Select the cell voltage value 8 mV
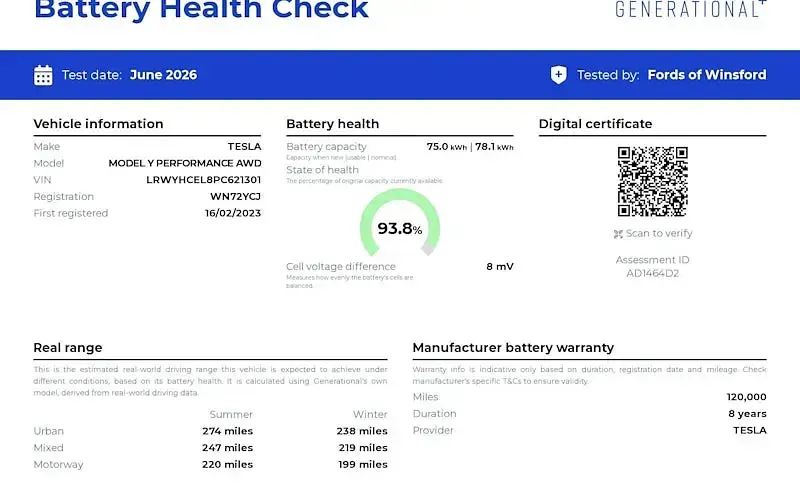The width and height of the screenshot is (800, 500). [x=499, y=266]
